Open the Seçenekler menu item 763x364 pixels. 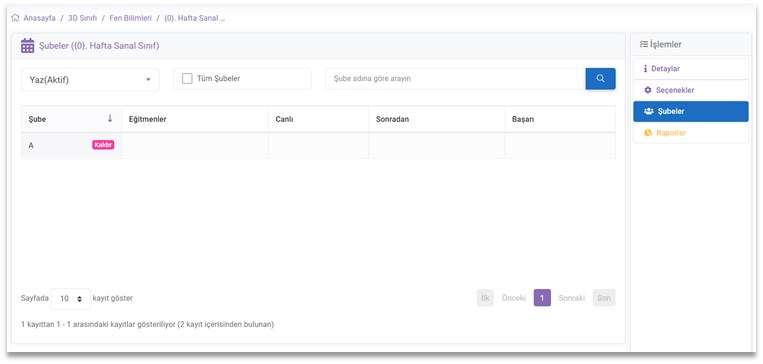690,90
